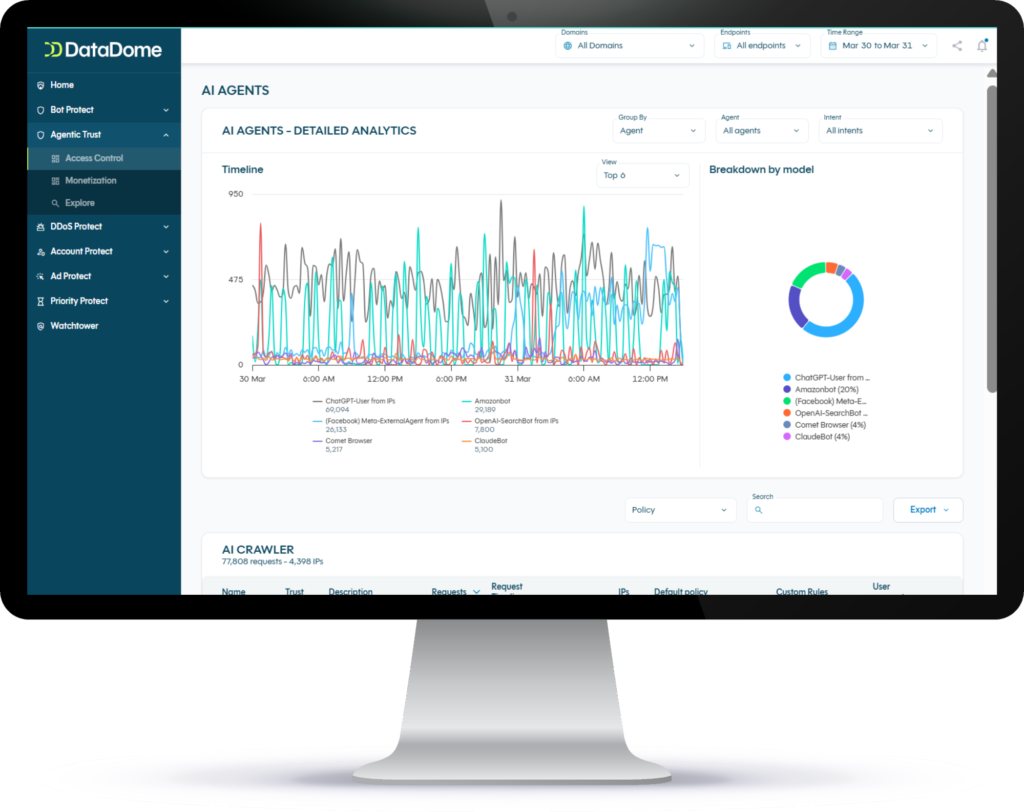This screenshot has height=812, width=1024.
Task: Expand the Bot Protect chevron
Action: tap(166, 110)
